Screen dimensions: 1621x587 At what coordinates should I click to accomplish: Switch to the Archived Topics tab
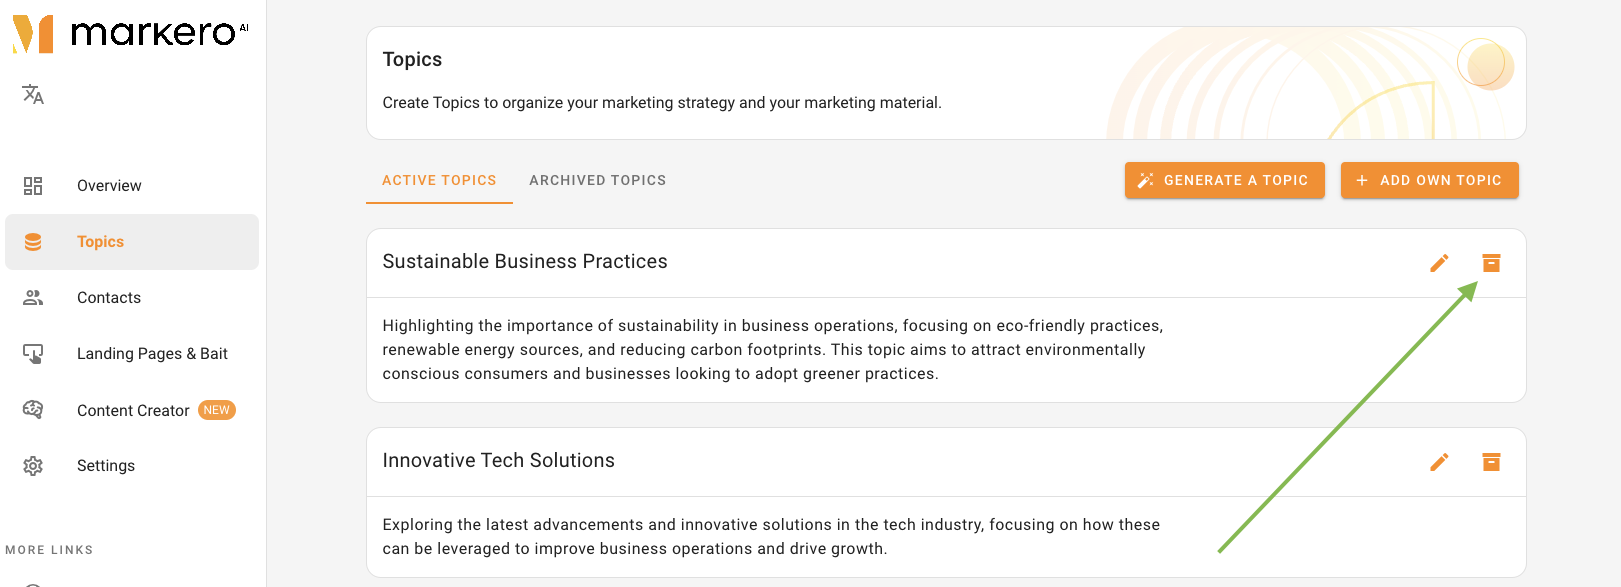598,181
